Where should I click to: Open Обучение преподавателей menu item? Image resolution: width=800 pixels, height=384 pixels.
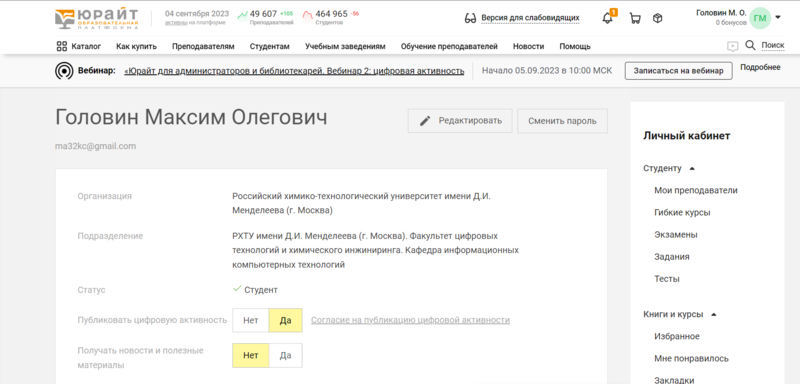point(449,46)
